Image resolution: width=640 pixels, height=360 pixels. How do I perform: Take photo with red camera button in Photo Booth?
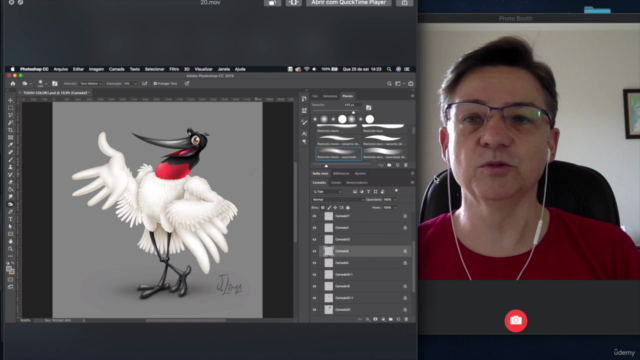[x=516, y=320]
